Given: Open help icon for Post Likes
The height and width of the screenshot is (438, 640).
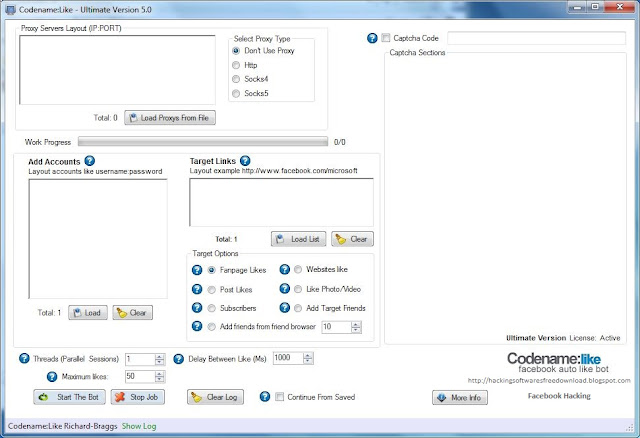Looking at the screenshot, I should [x=197, y=289].
